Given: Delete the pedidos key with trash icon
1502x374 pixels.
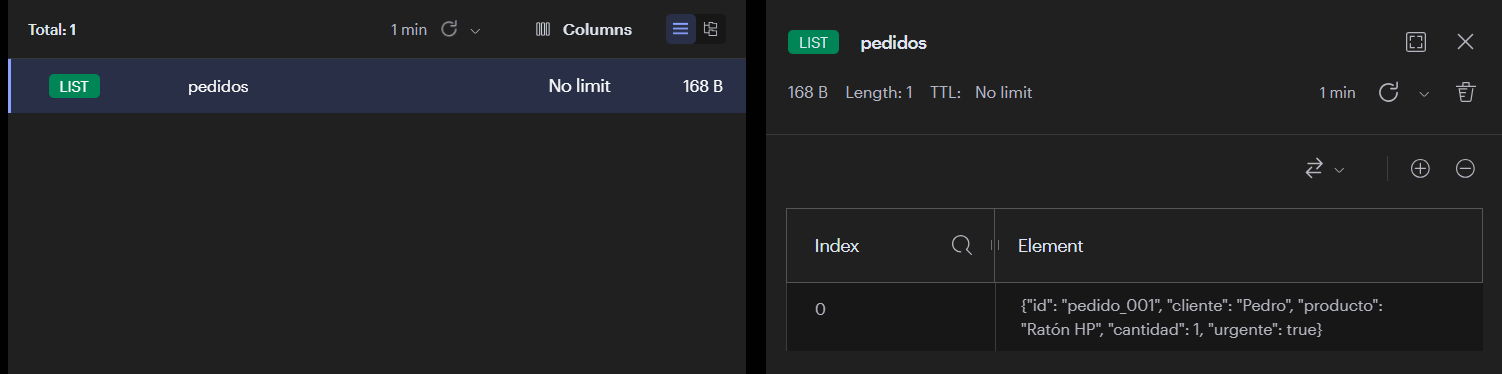Looking at the screenshot, I should 1466,92.
